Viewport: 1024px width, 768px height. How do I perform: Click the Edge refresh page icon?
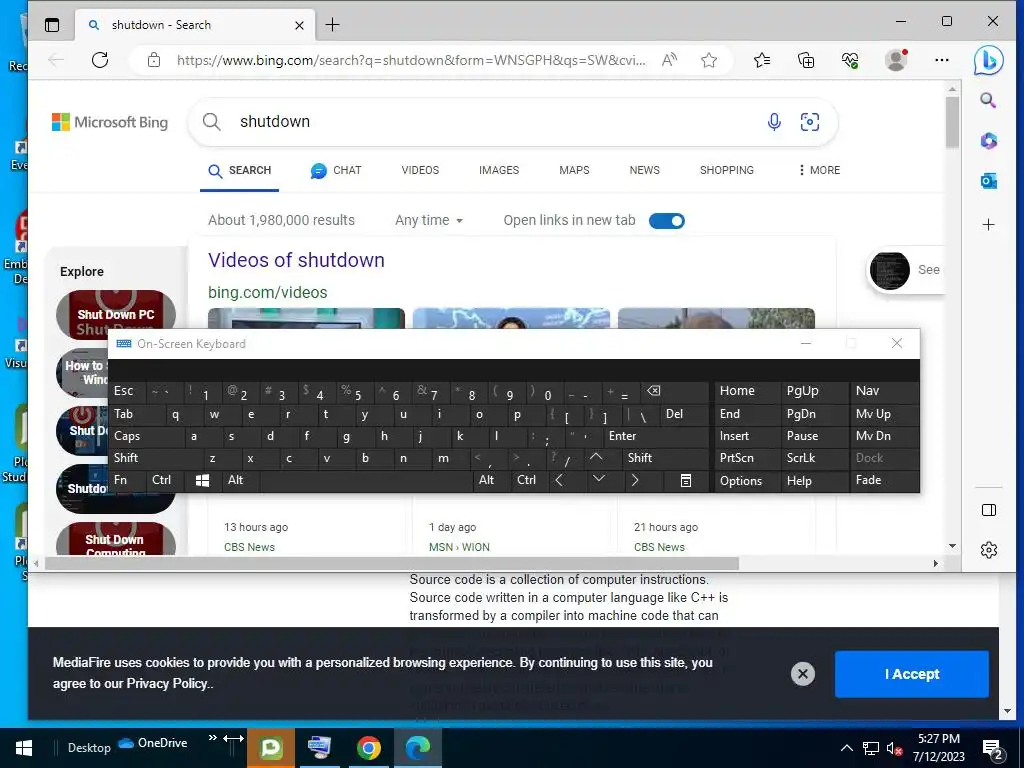point(100,60)
